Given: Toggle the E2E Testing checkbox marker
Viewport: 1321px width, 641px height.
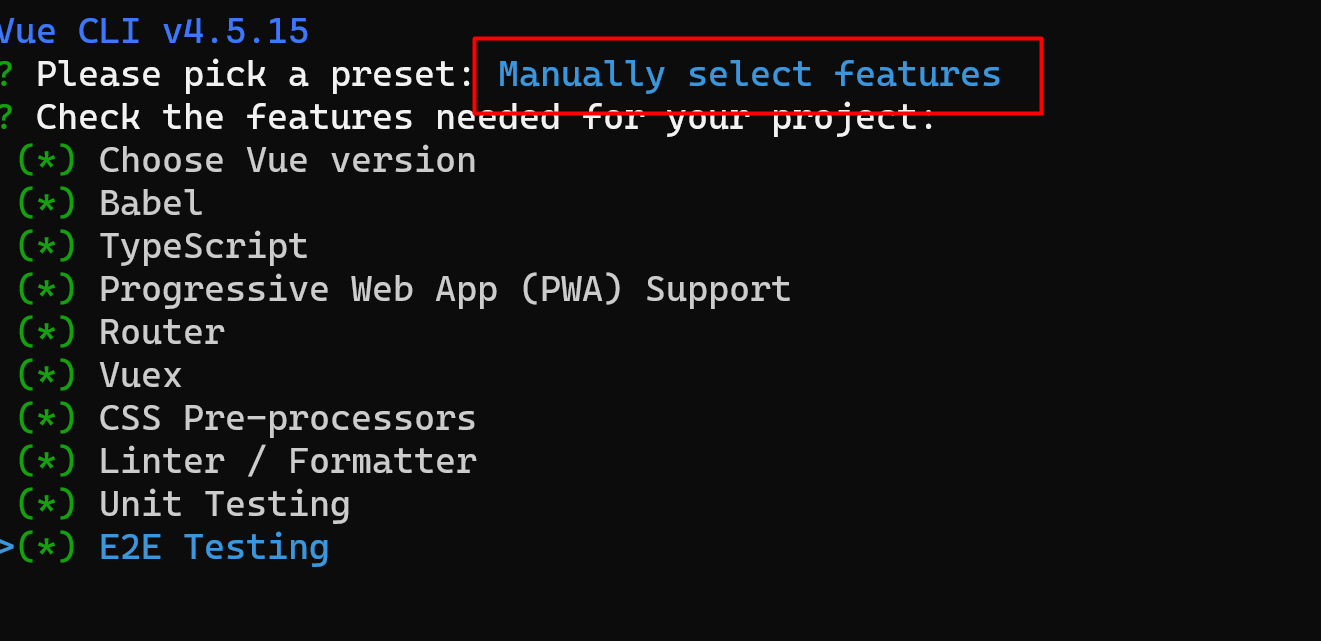Looking at the screenshot, I should 47,548.
